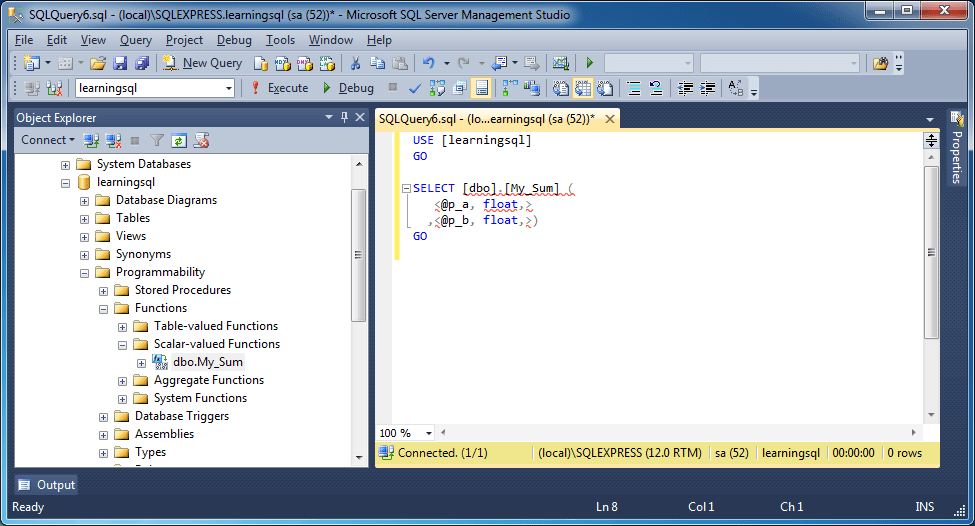Refresh Object Explorer with the refresh icon
The image size is (975, 526).
178,141
